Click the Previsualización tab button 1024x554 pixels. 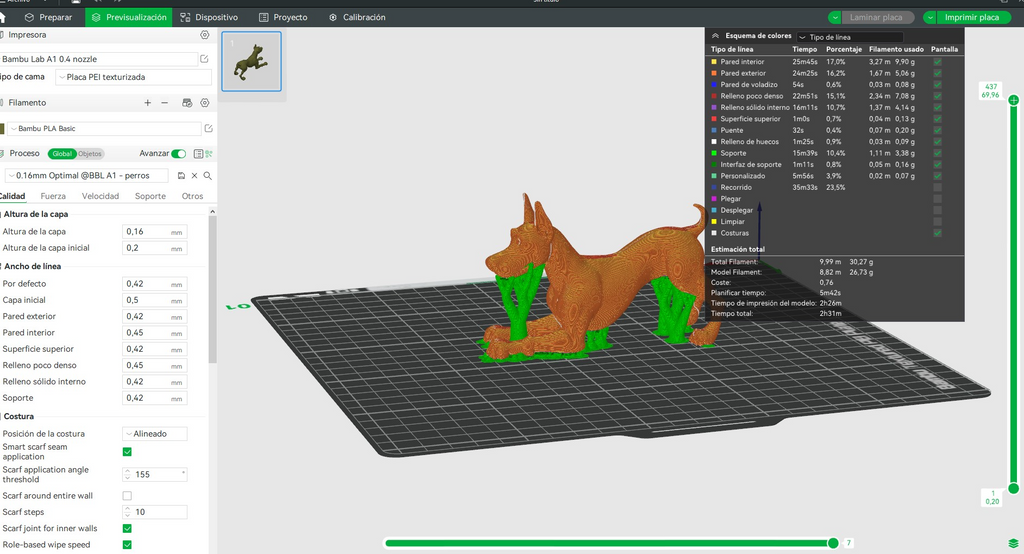pos(129,17)
